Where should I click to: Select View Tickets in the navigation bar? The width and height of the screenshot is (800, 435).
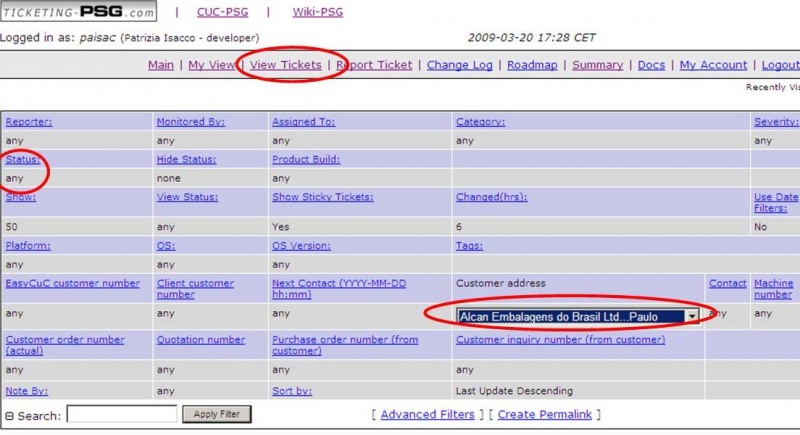pyautogui.click(x=286, y=65)
